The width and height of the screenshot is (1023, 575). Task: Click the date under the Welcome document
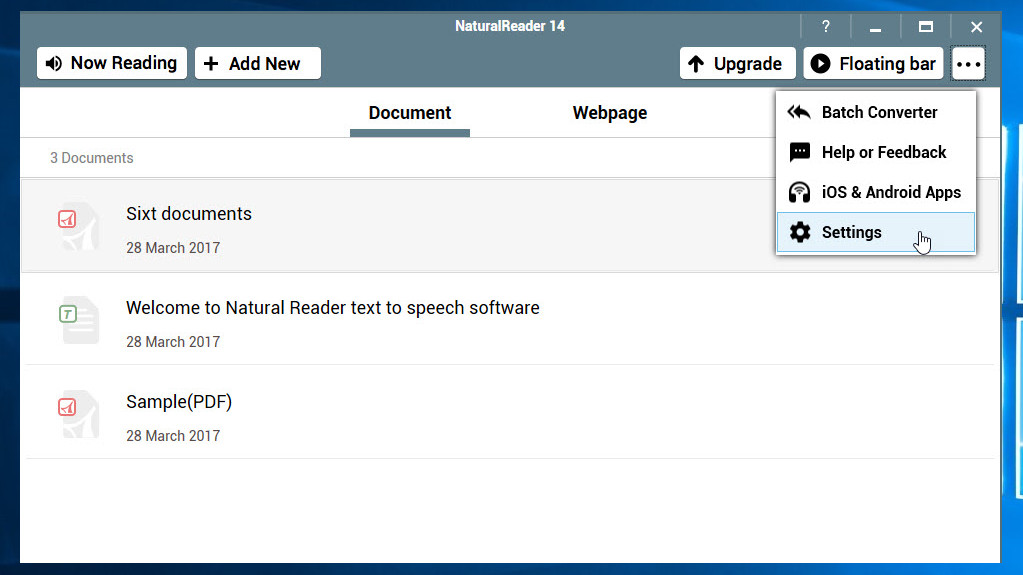coord(173,342)
